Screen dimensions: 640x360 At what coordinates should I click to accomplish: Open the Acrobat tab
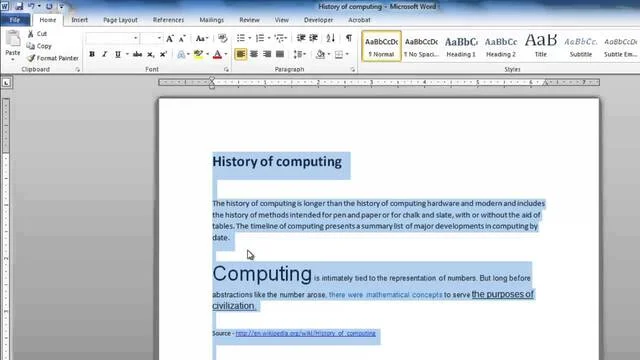(x=359, y=20)
